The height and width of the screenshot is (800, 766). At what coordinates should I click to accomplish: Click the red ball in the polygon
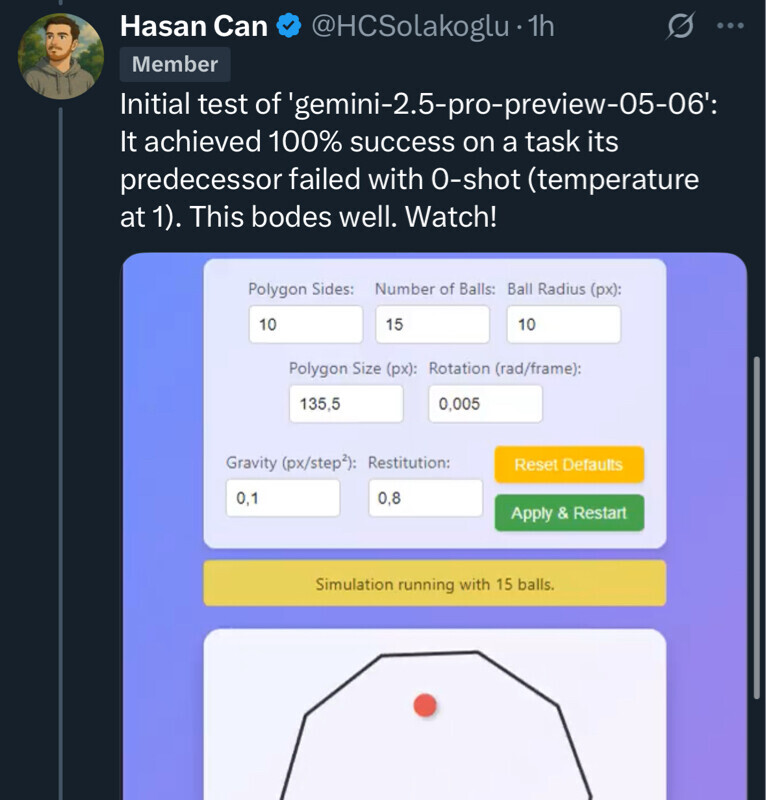point(425,705)
